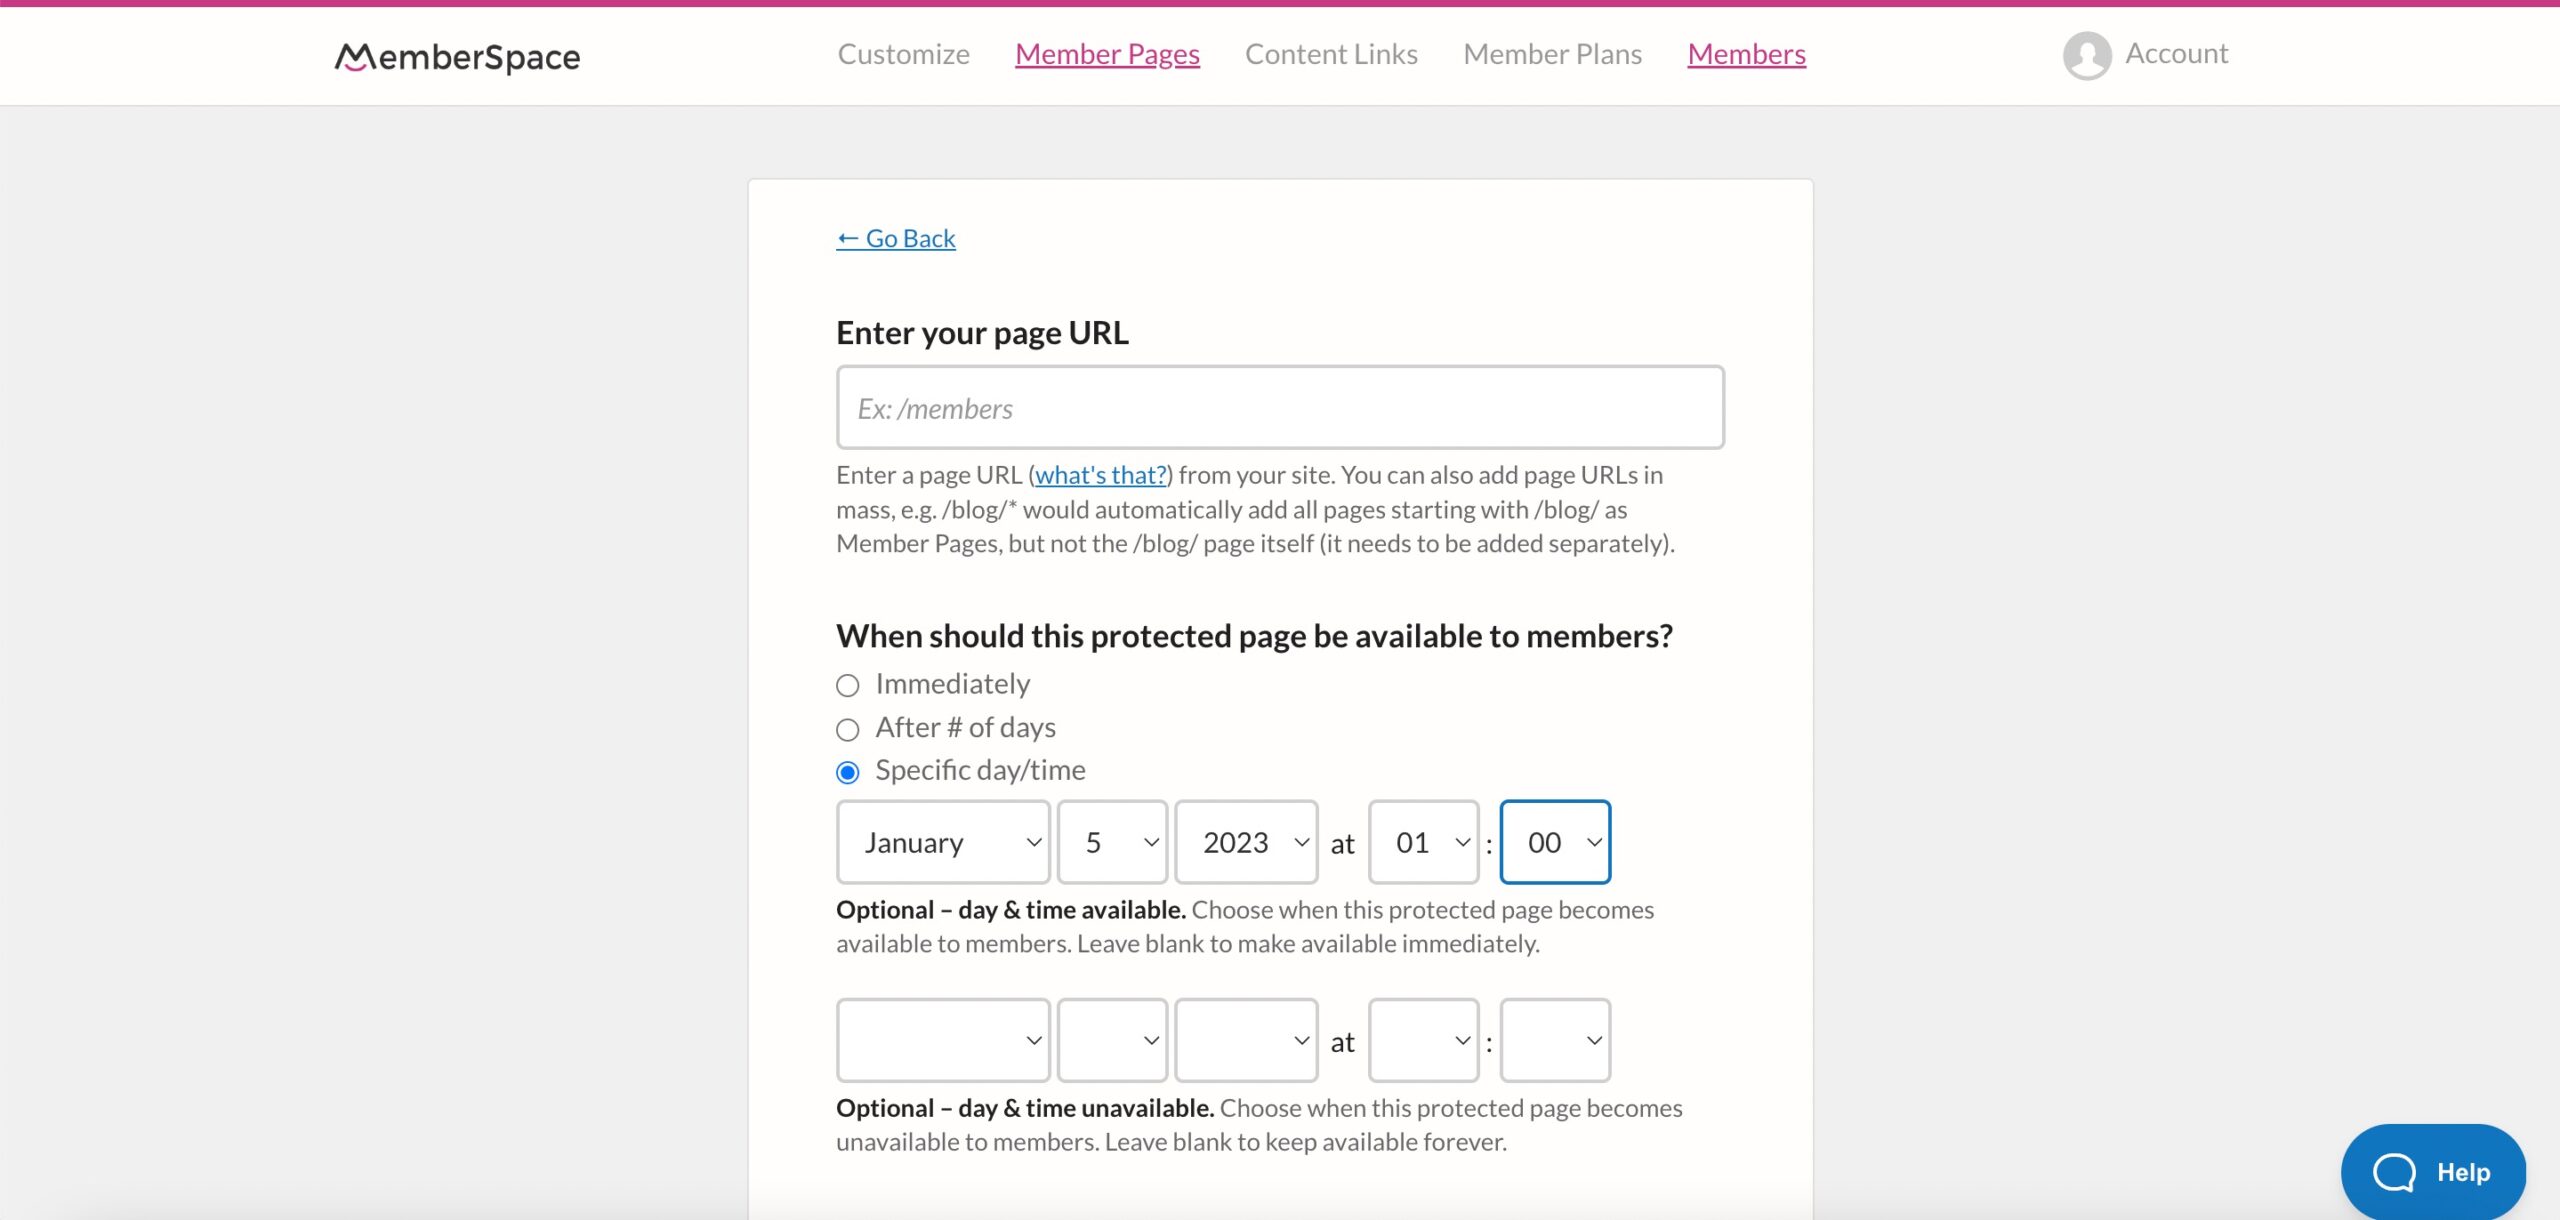2560x1220 pixels.
Task: Expand the minutes 00 dropdown
Action: click(1553, 841)
